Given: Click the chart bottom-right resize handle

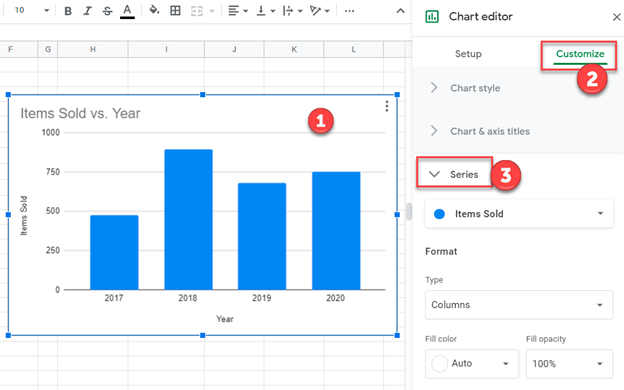Looking at the screenshot, I should point(397,335).
